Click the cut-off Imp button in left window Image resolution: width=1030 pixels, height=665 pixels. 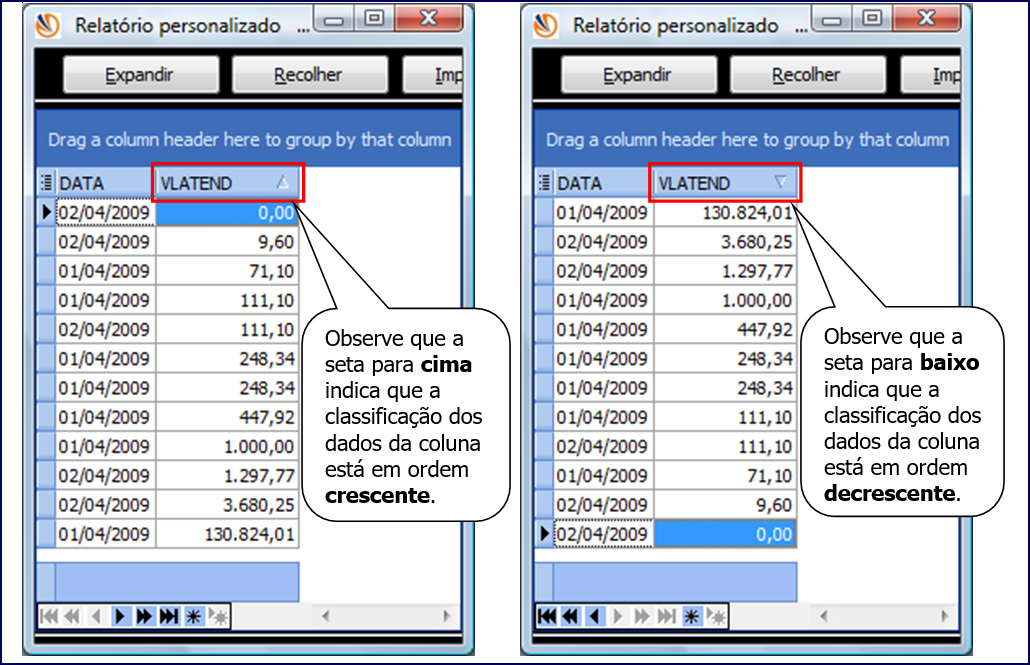pos(434,75)
